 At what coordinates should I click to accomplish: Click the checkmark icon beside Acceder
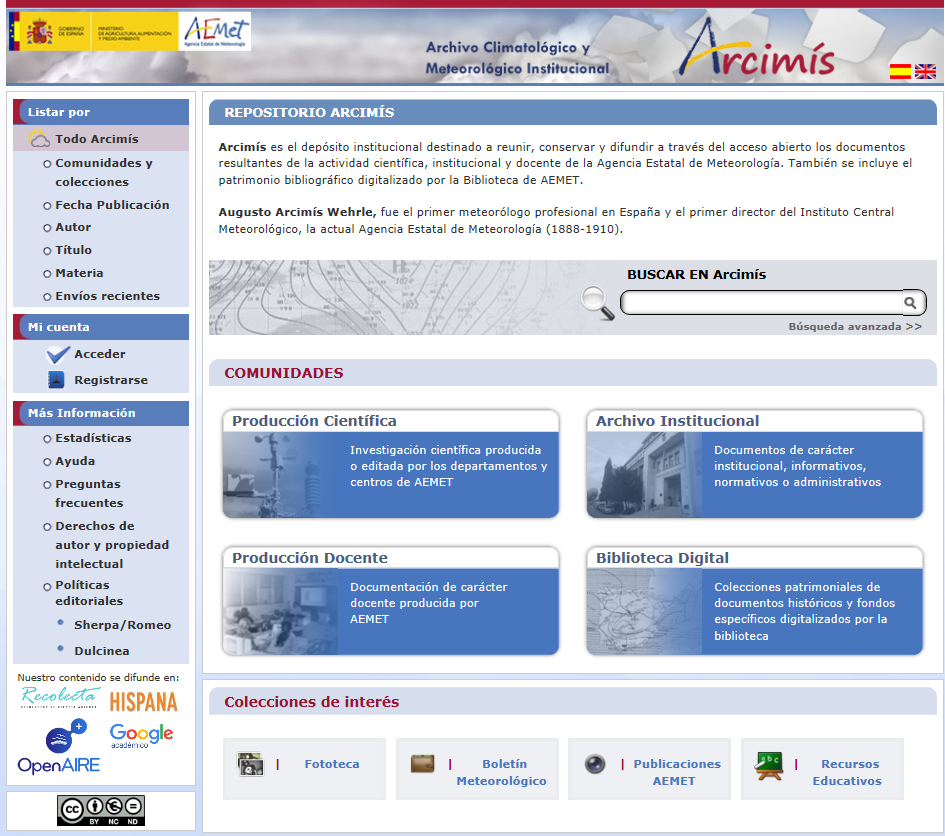(58, 354)
